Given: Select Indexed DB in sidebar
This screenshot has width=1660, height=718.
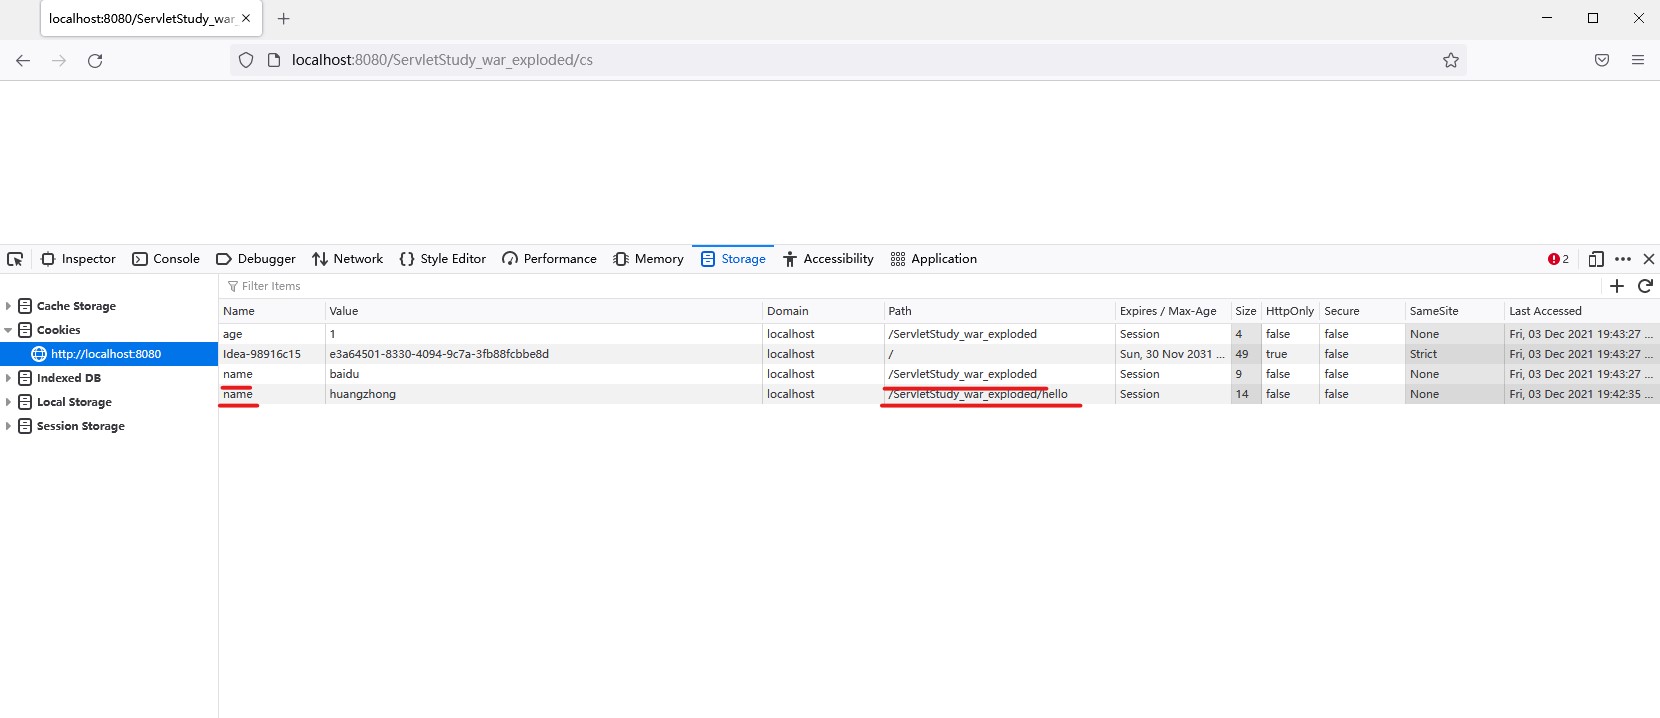Looking at the screenshot, I should pos(68,378).
